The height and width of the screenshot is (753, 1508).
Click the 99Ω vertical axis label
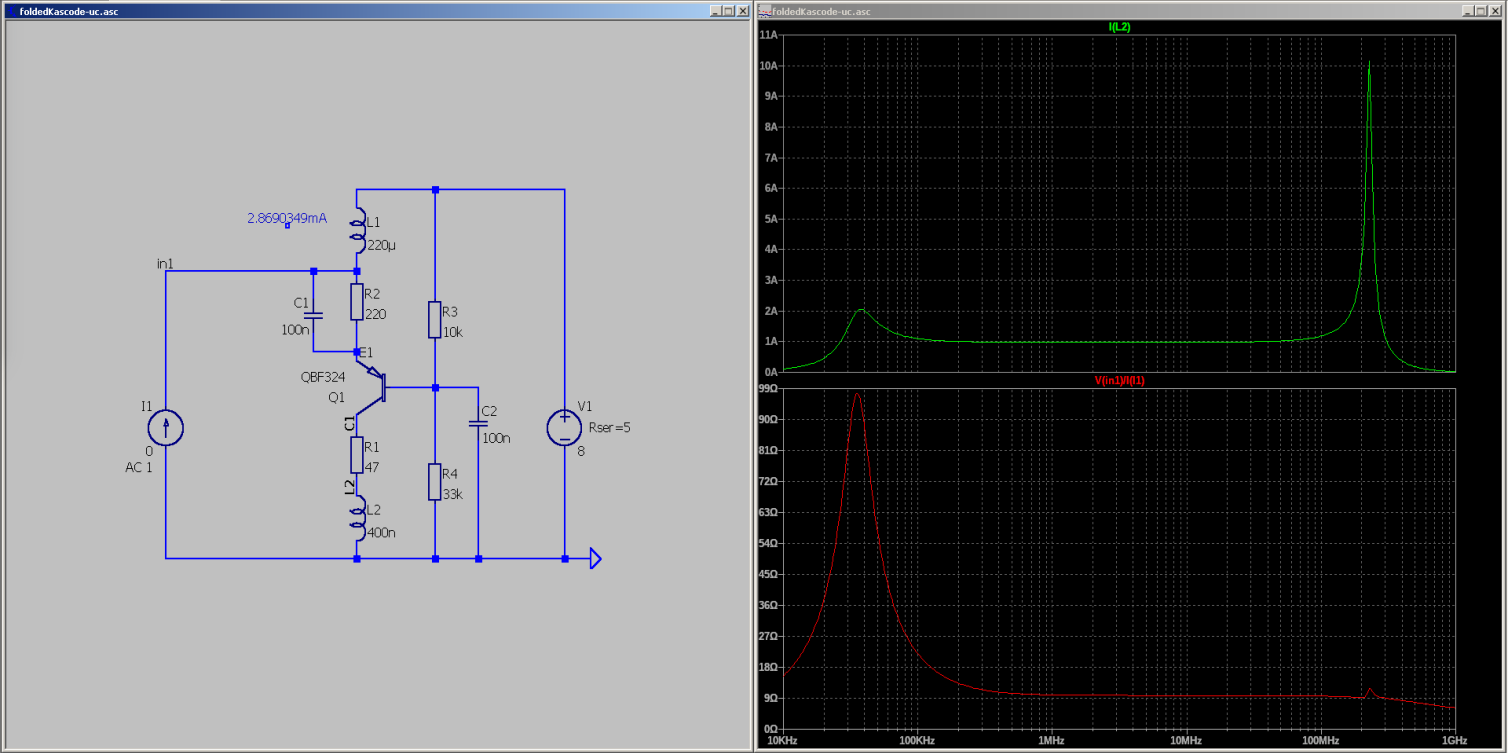click(x=769, y=387)
